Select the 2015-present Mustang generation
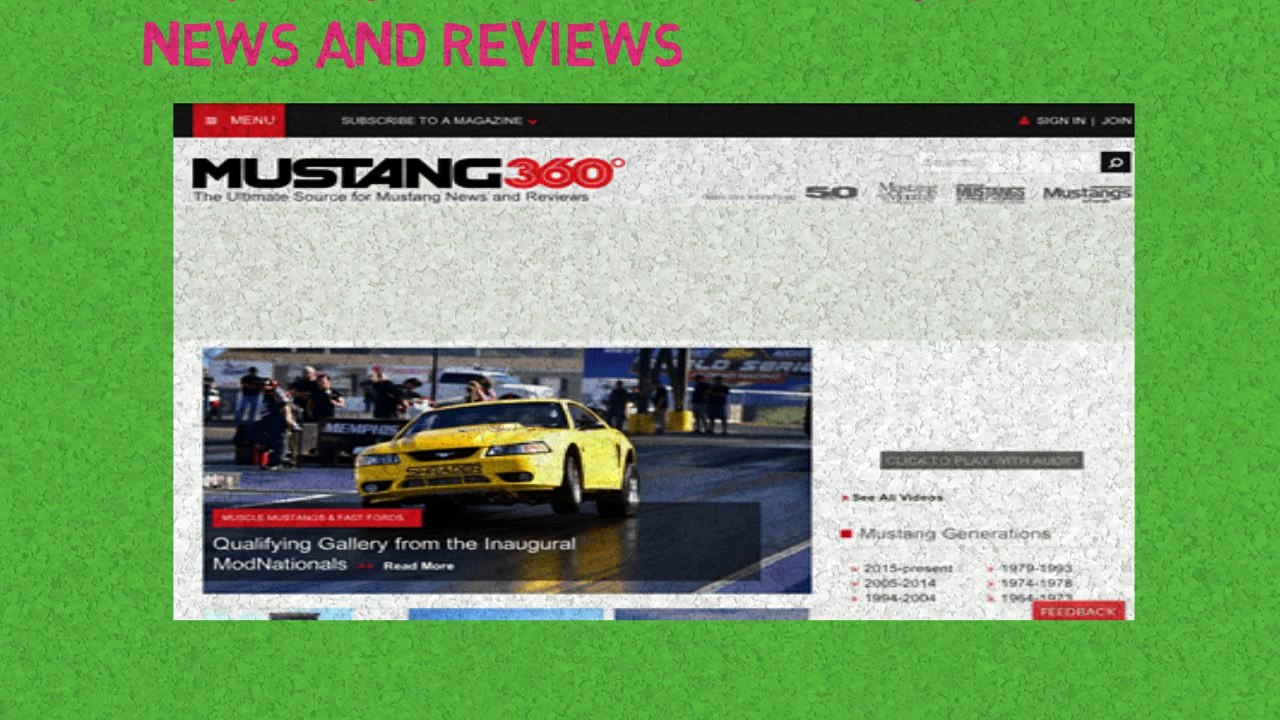 [x=907, y=568]
